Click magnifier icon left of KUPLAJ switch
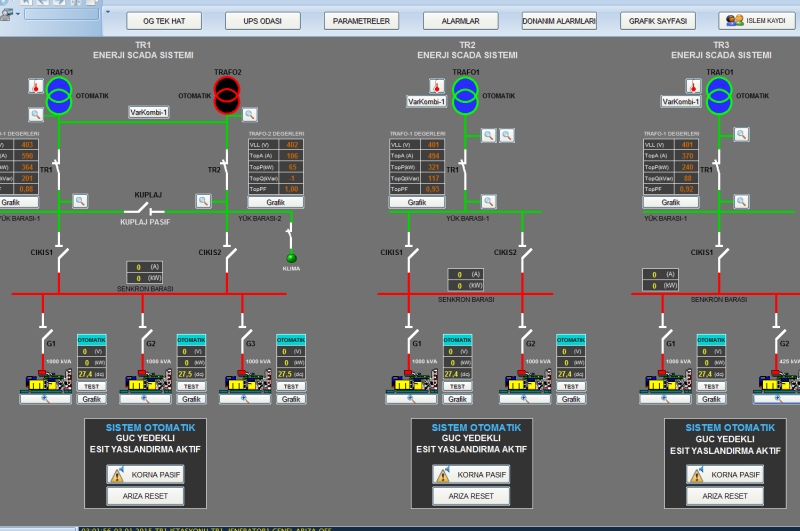 [x=80, y=201]
